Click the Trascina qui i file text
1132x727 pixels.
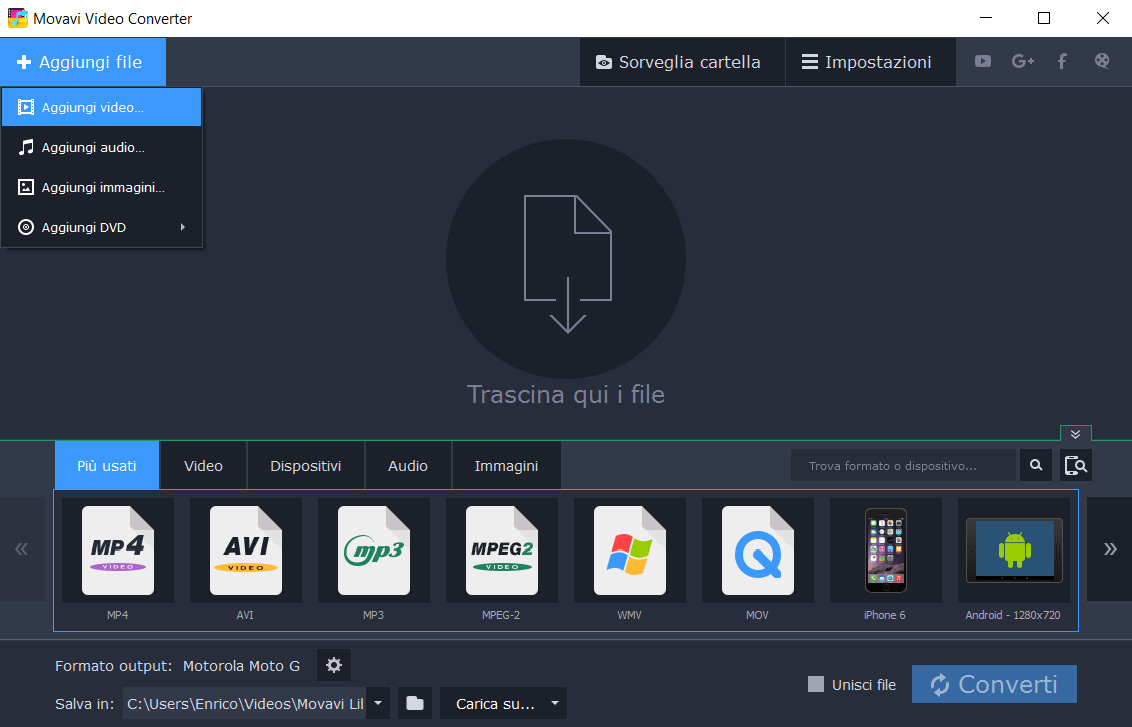pos(566,395)
